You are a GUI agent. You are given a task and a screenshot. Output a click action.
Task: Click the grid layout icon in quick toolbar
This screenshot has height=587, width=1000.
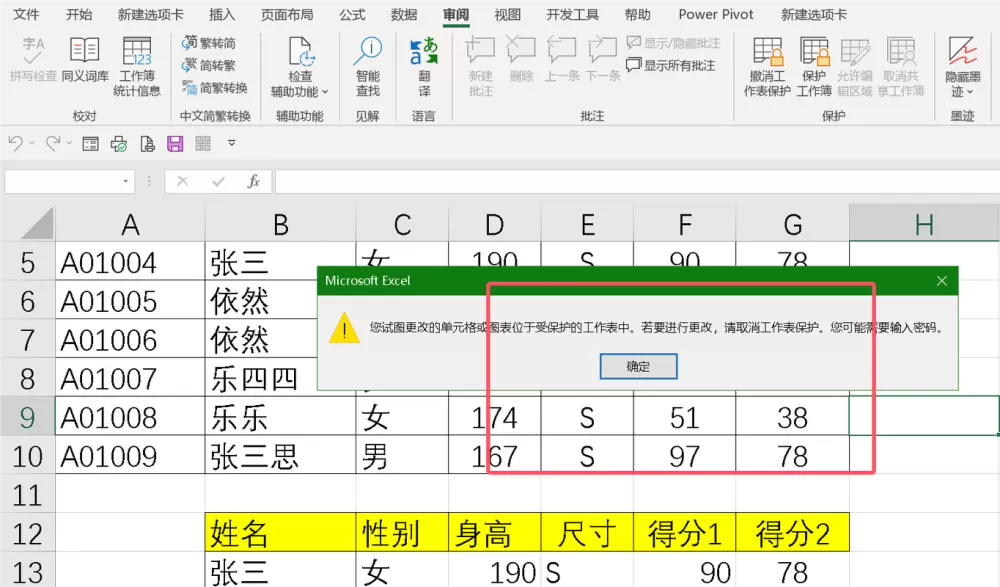point(203,144)
